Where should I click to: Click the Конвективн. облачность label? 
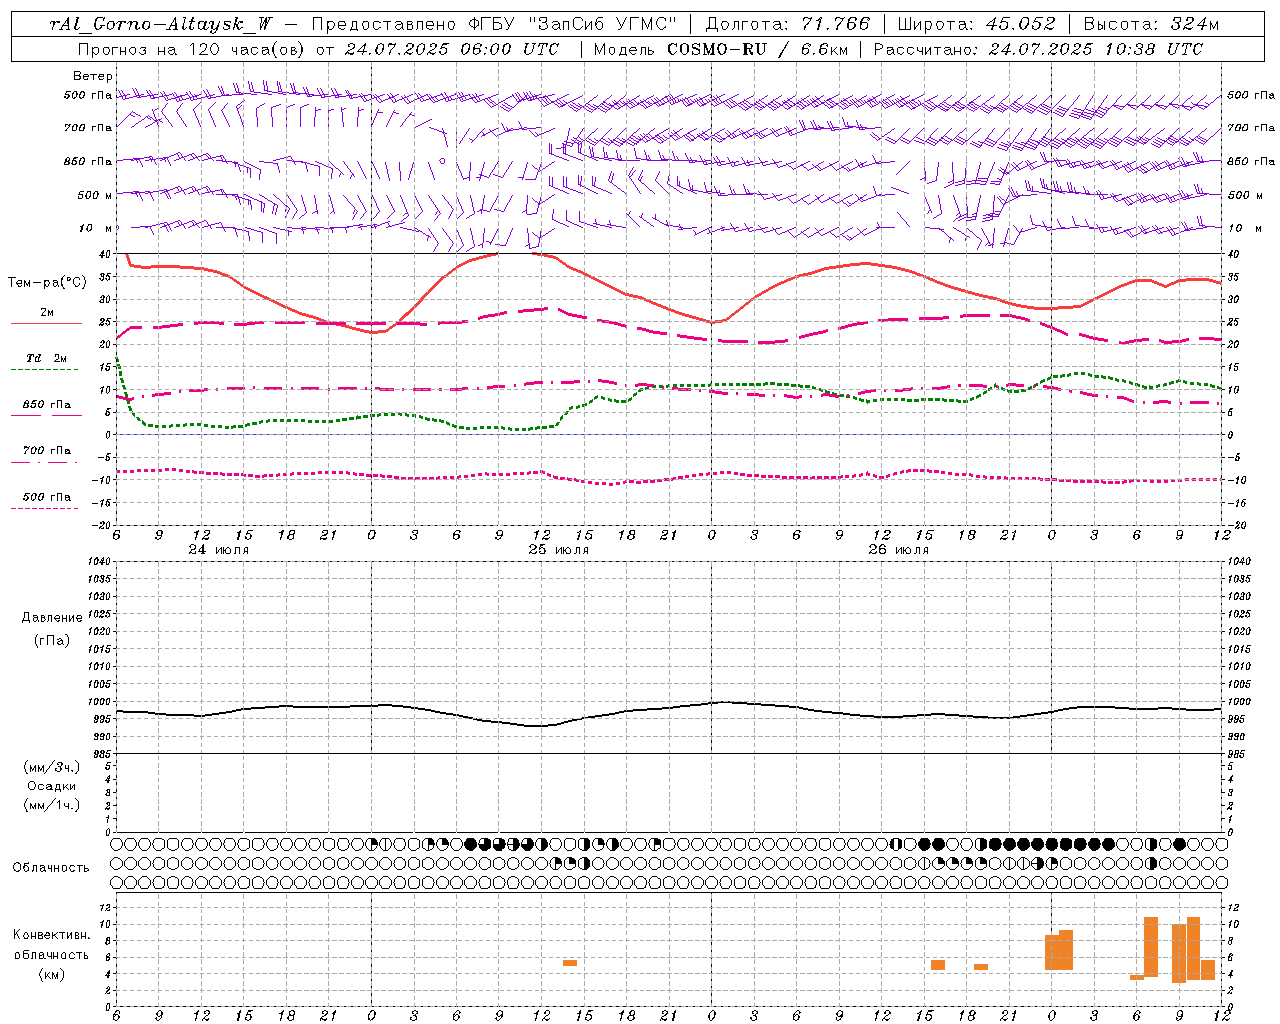[x=52, y=945]
